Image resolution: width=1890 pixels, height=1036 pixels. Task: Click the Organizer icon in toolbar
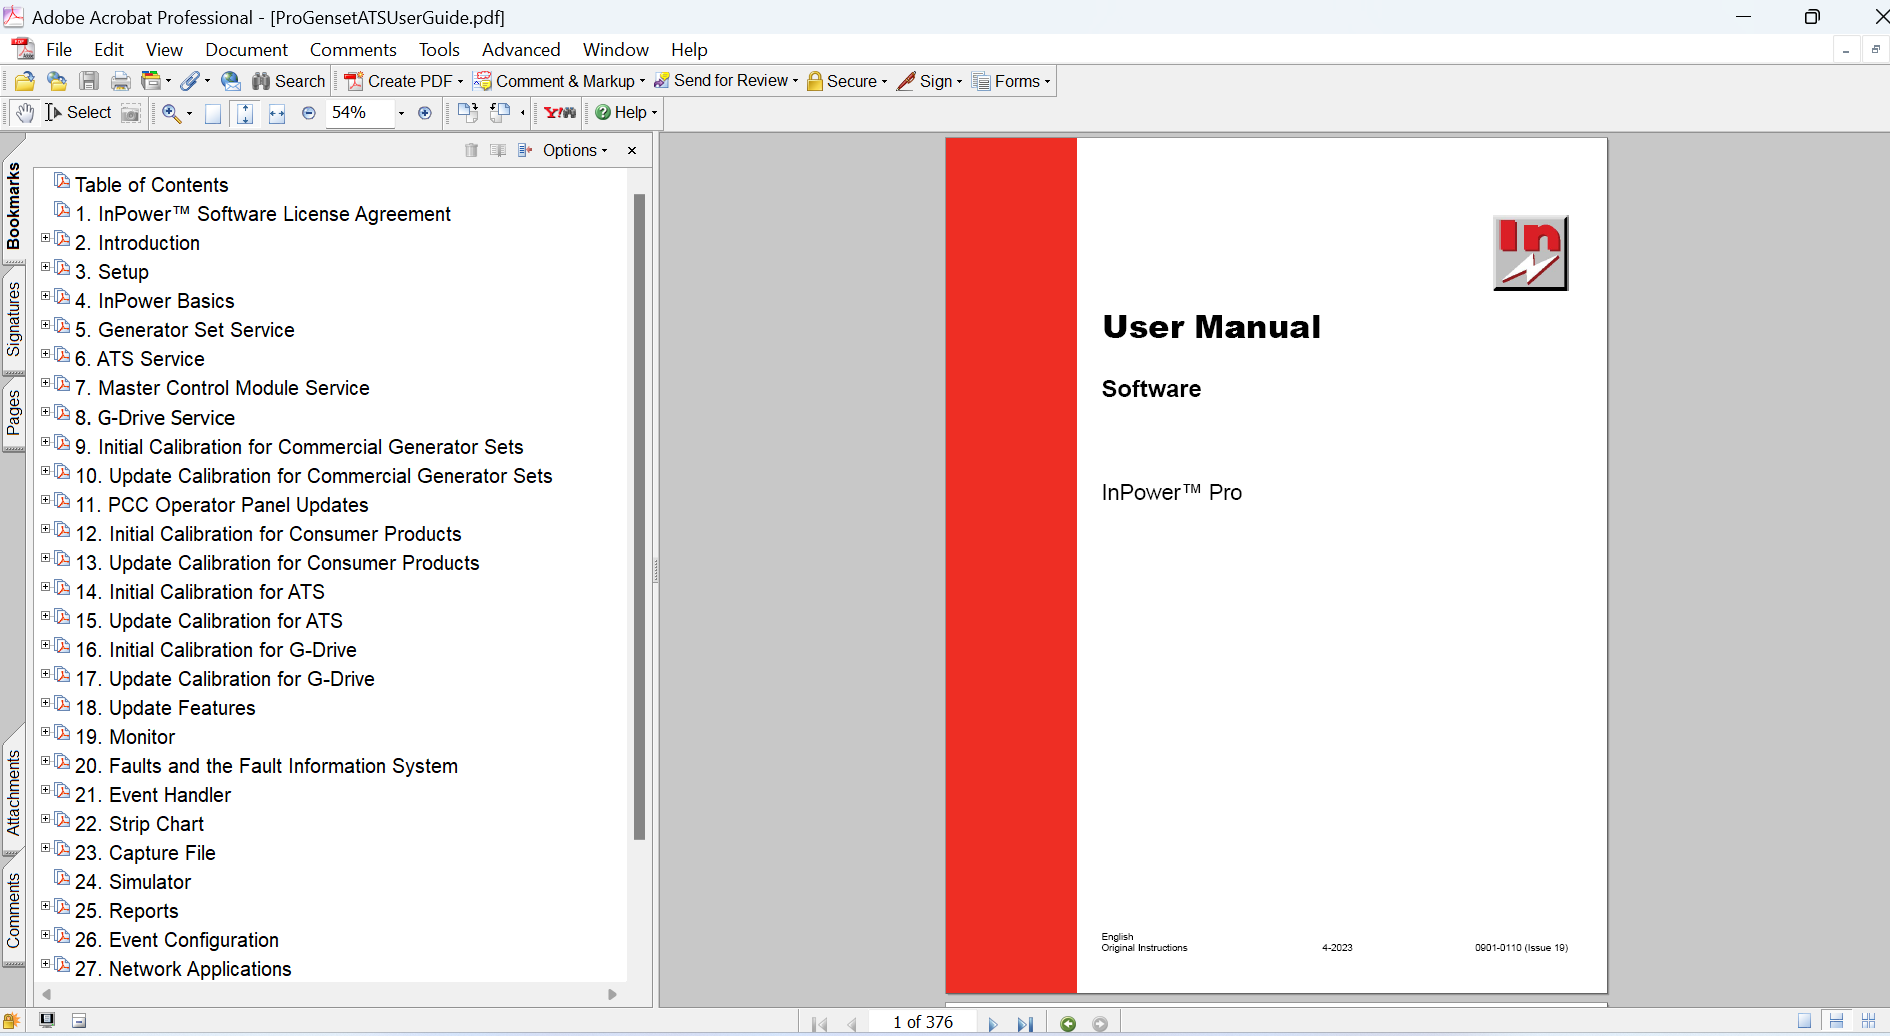click(151, 81)
